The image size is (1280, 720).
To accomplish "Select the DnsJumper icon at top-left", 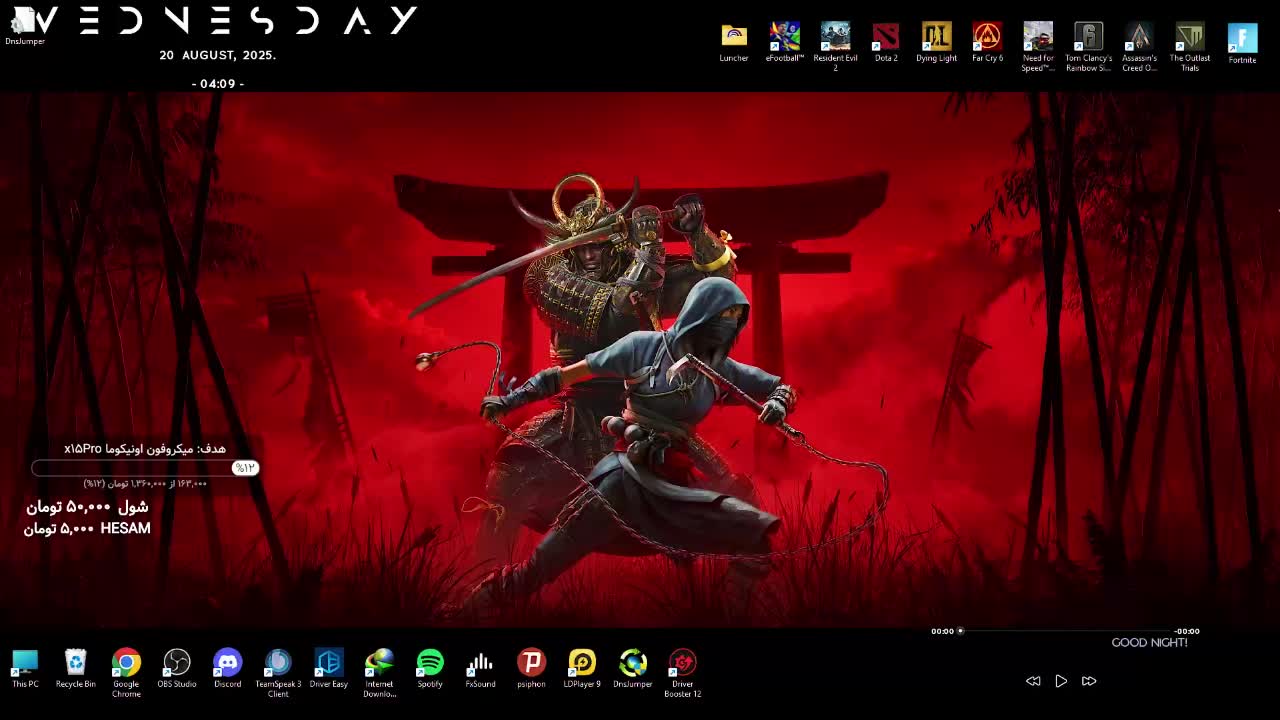I will (x=24, y=26).
